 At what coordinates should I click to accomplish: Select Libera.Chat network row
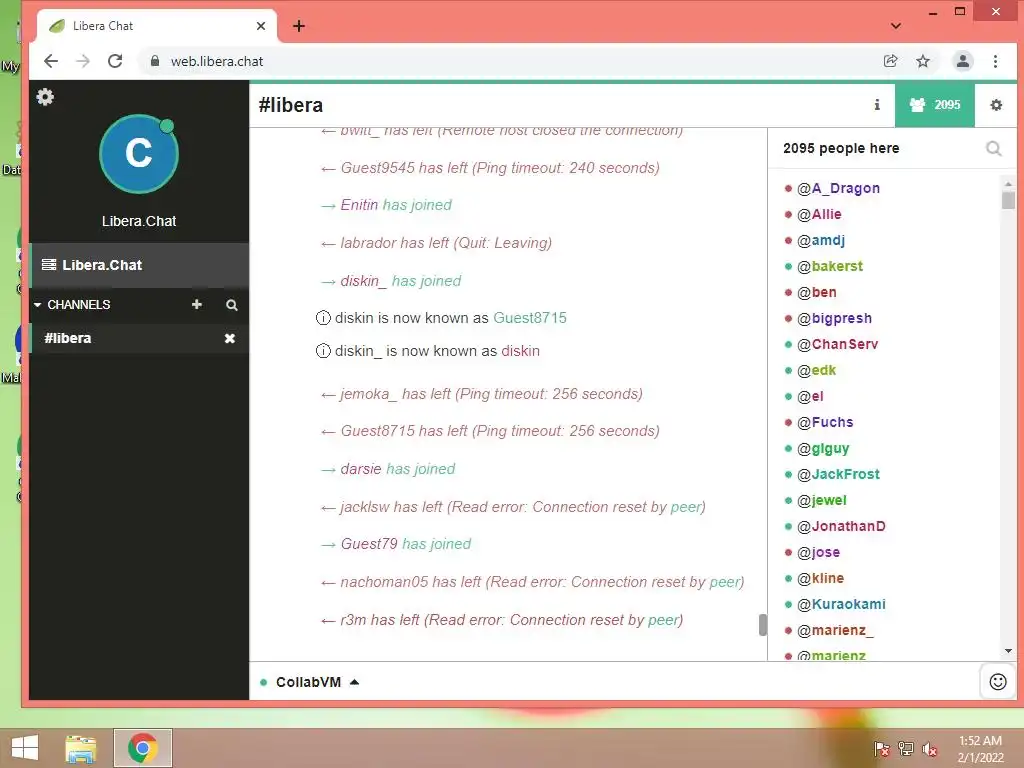pyautogui.click(x=139, y=265)
